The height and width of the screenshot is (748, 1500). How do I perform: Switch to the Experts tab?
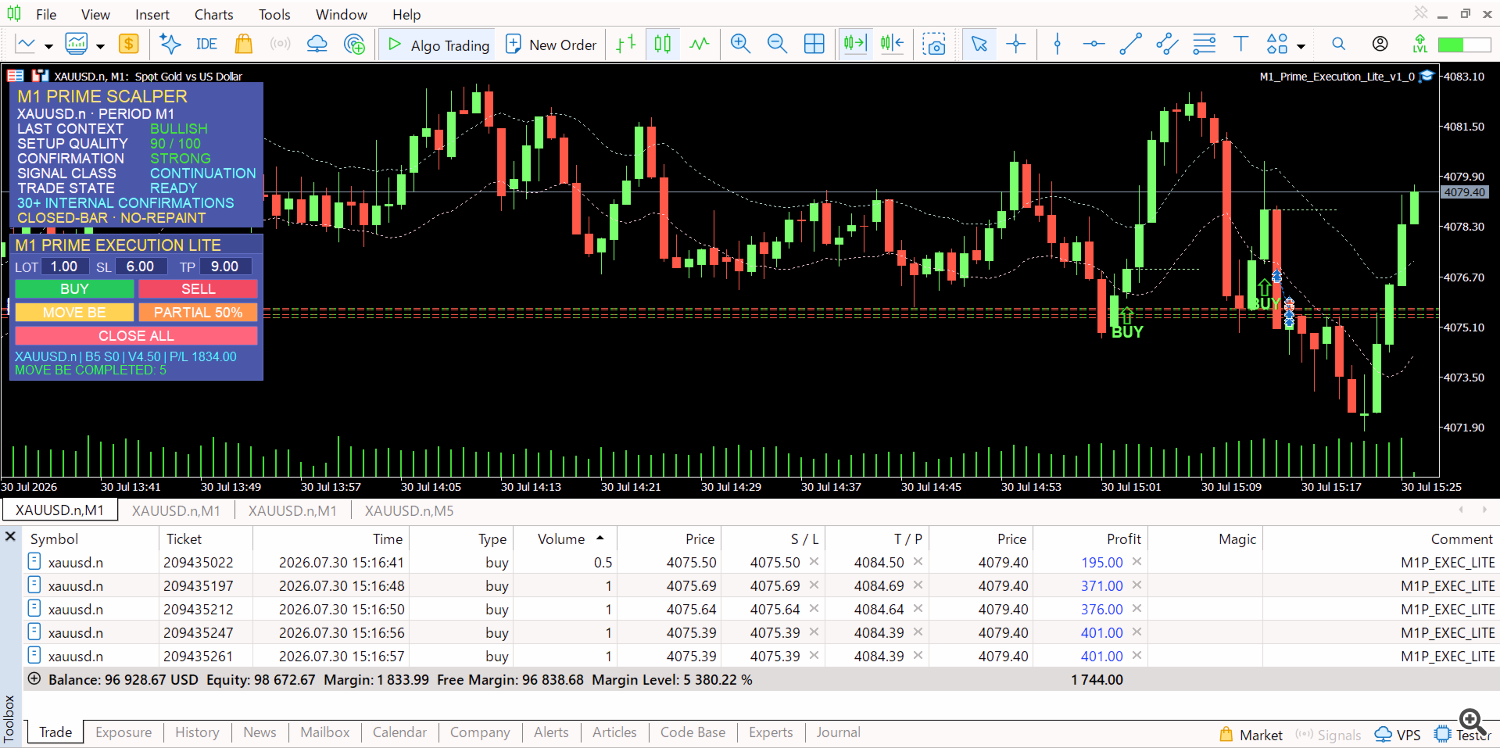[x=771, y=732]
